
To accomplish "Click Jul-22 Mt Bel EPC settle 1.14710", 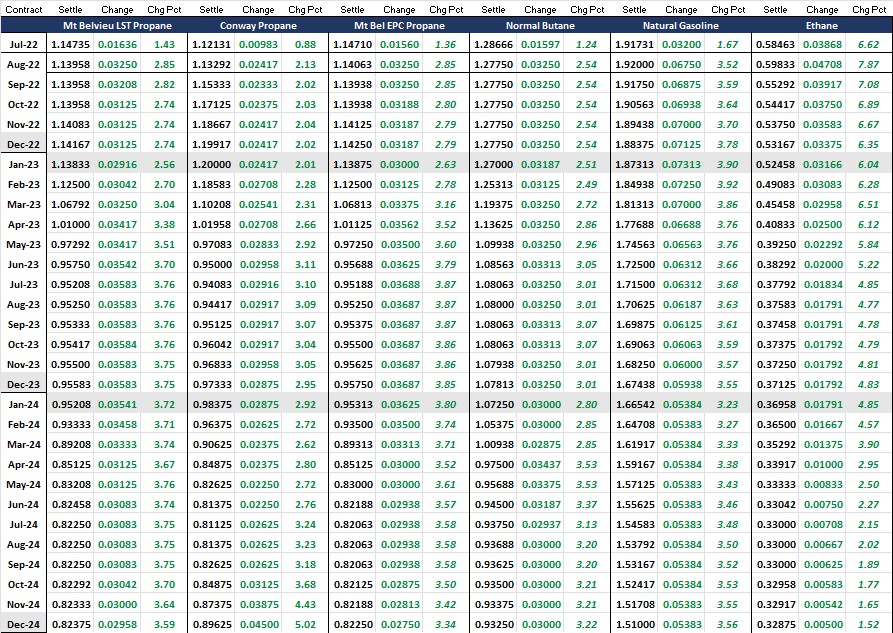I will 353,44.
